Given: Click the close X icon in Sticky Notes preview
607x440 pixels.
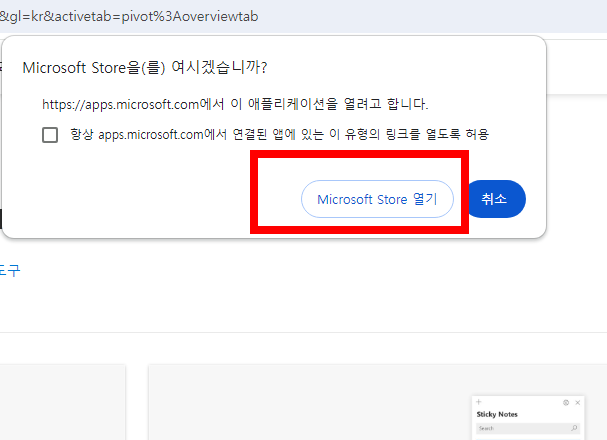Looking at the screenshot, I should (578, 402).
